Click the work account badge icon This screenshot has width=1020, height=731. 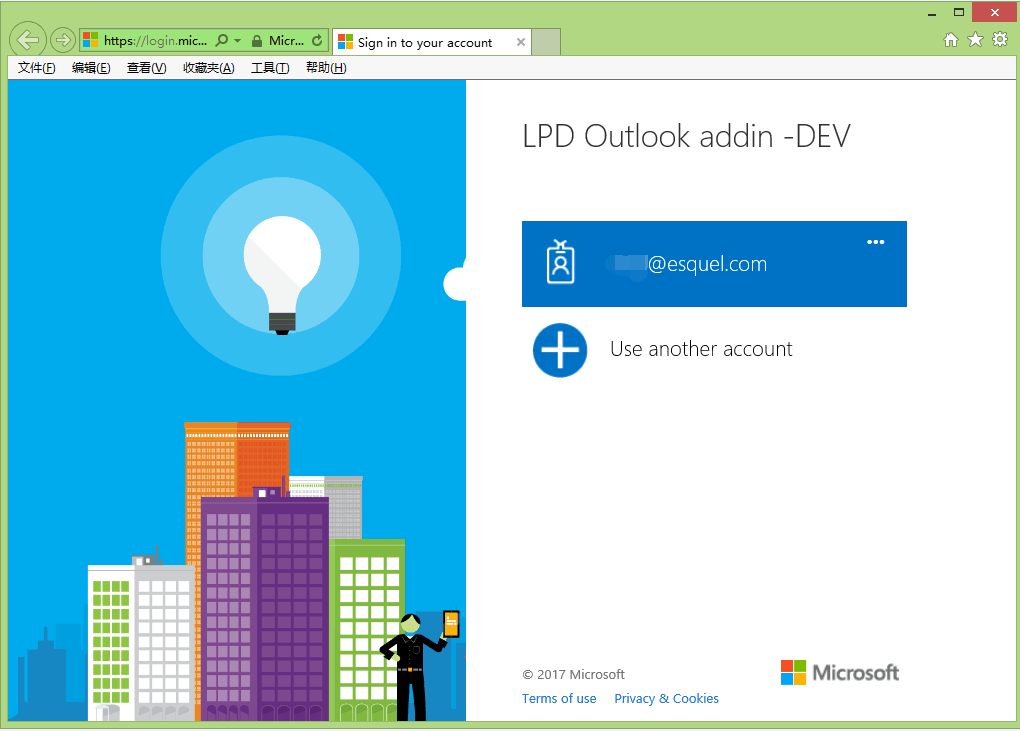pyautogui.click(x=560, y=261)
